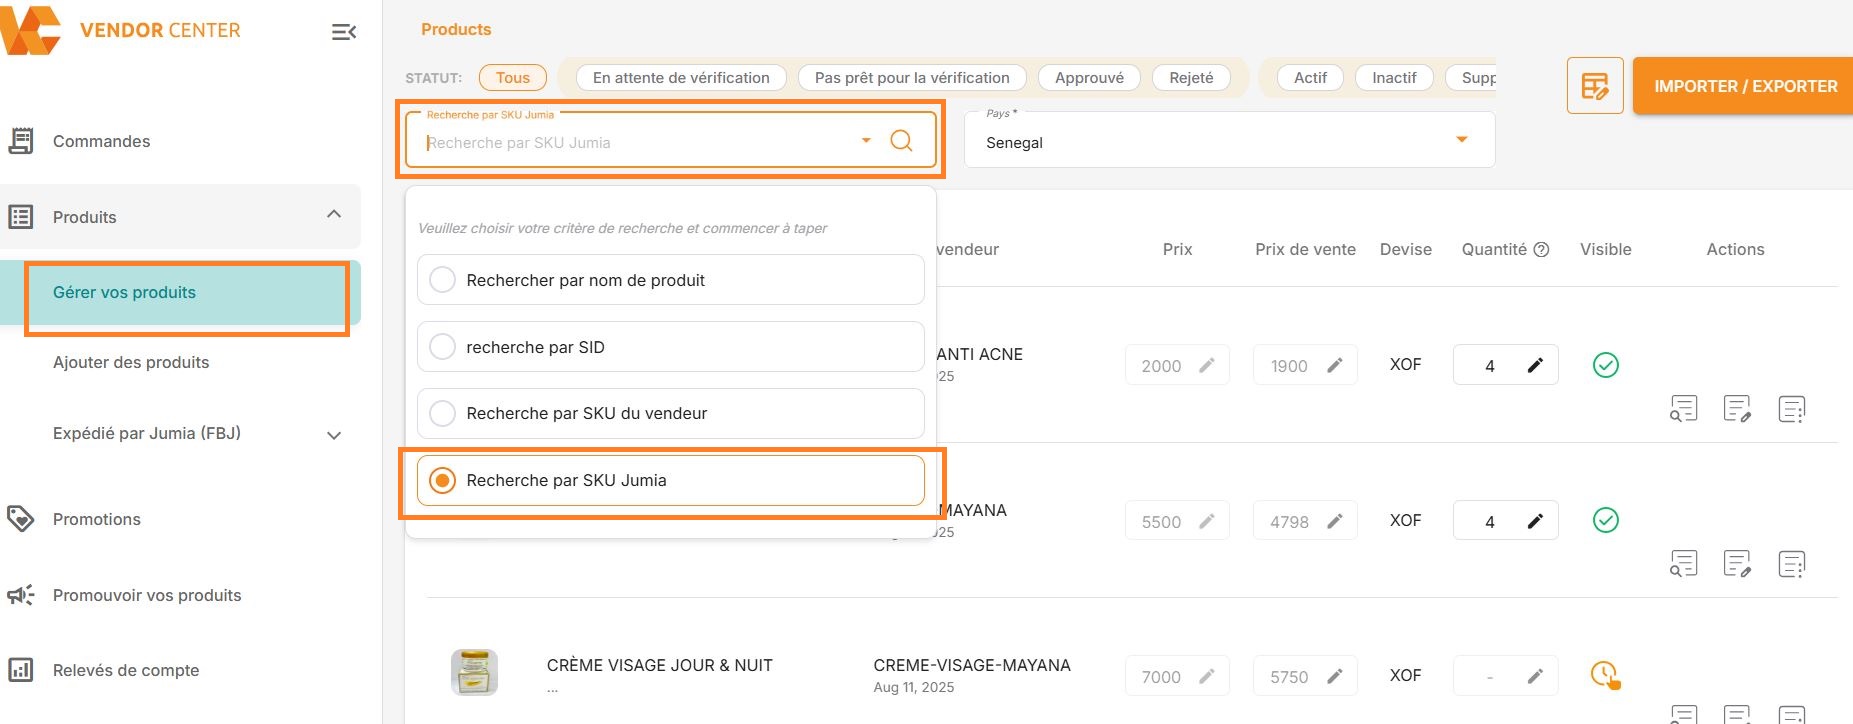Image resolution: width=1853 pixels, height=724 pixels.
Task: Filter by Actif status
Action: pyautogui.click(x=1310, y=78)
